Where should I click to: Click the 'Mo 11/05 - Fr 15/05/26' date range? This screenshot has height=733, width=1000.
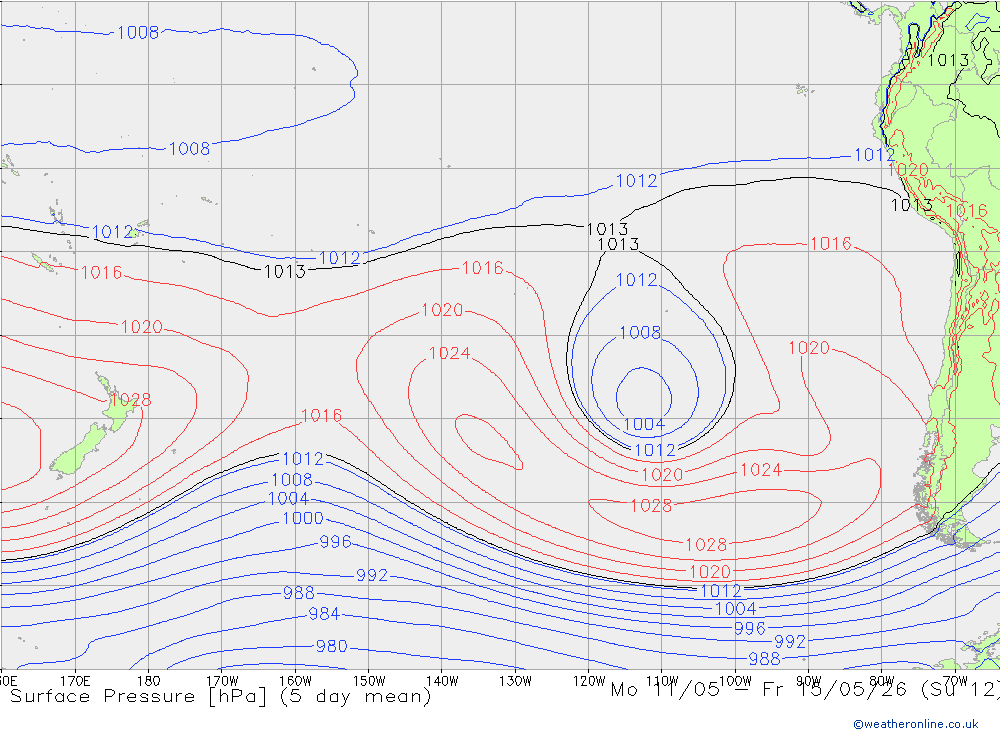tap(760, 690)
